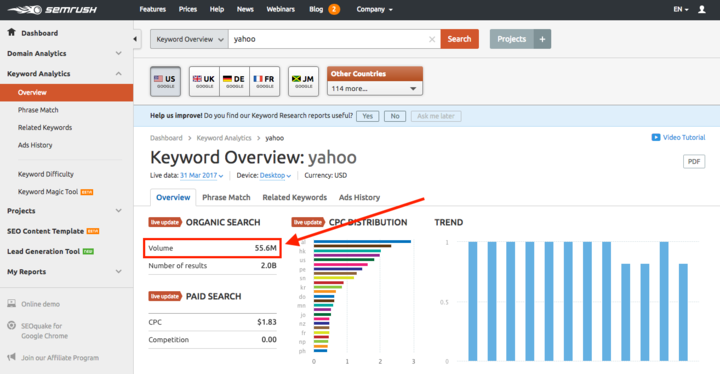
Task: Expand My Reports section
Action: click(x=118, y=272)
